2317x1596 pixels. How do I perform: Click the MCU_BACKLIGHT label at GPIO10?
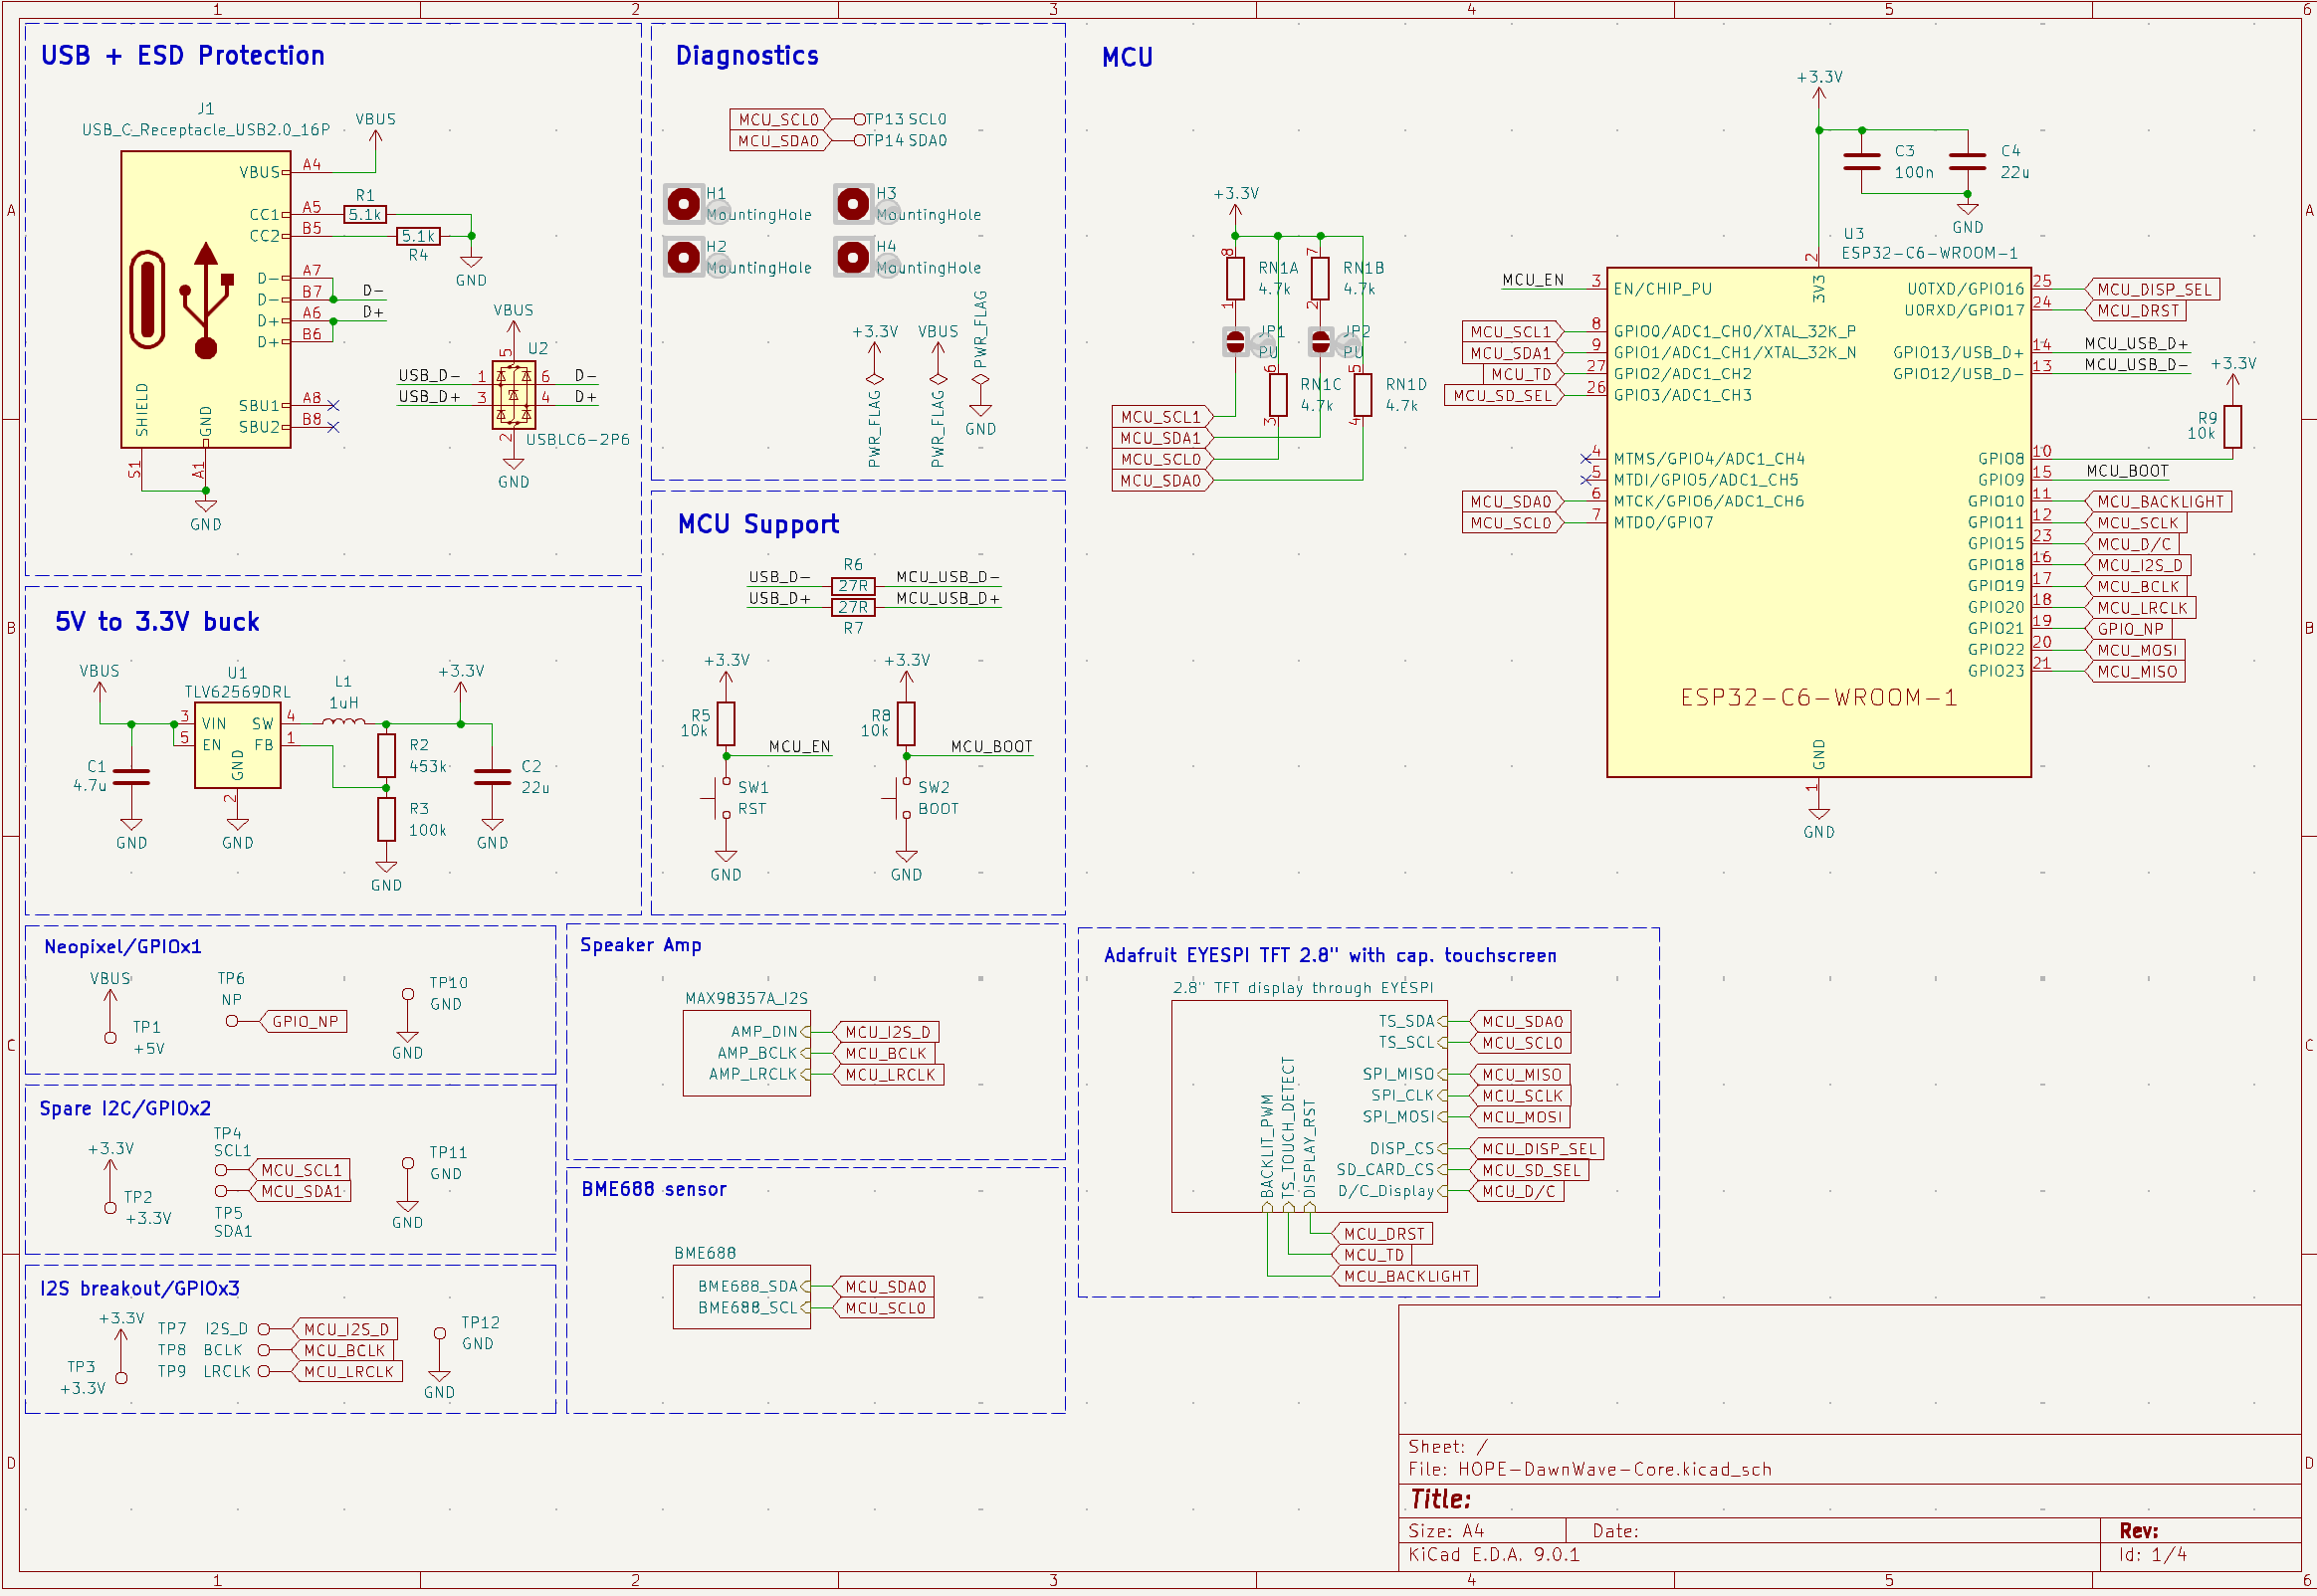(2159, 501)
